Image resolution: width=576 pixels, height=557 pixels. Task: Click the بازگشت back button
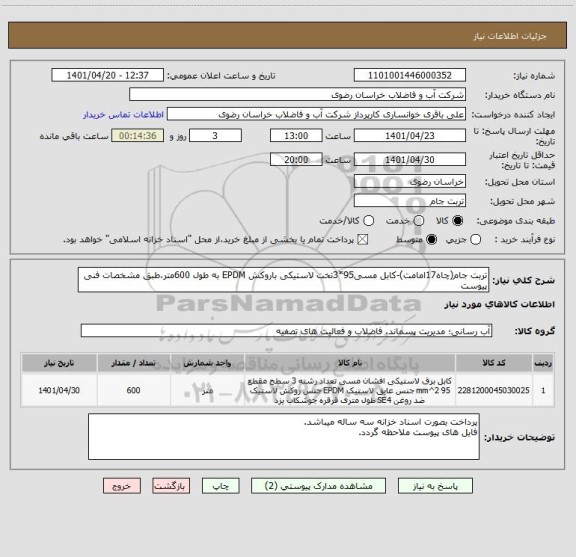coord(171,486)
